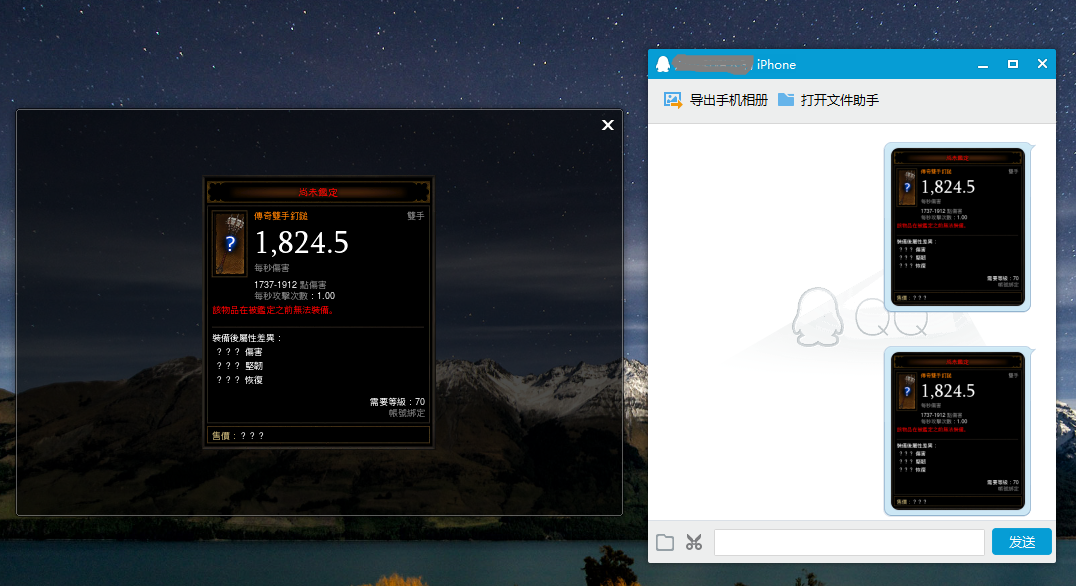Click the ? ? ? 傷害 stat row
Image resolution: width=1076 pixels, height=586 pixels.
(x=239, y=352)
